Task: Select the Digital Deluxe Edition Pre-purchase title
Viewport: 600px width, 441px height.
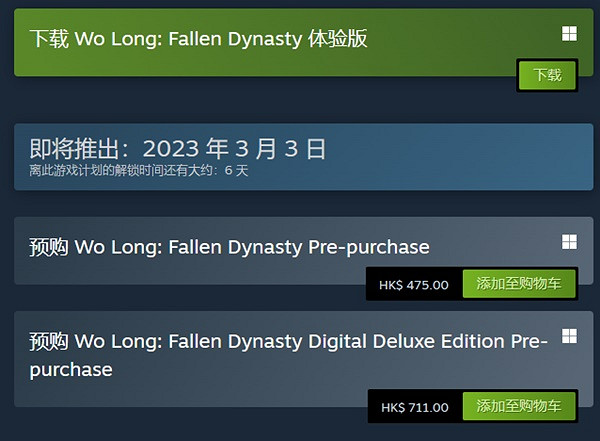Action: (288, 355)
